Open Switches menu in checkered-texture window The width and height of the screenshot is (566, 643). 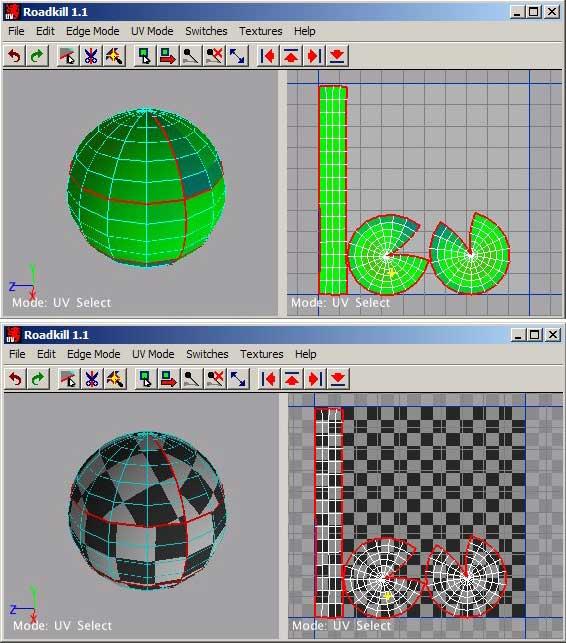[207, 354]
